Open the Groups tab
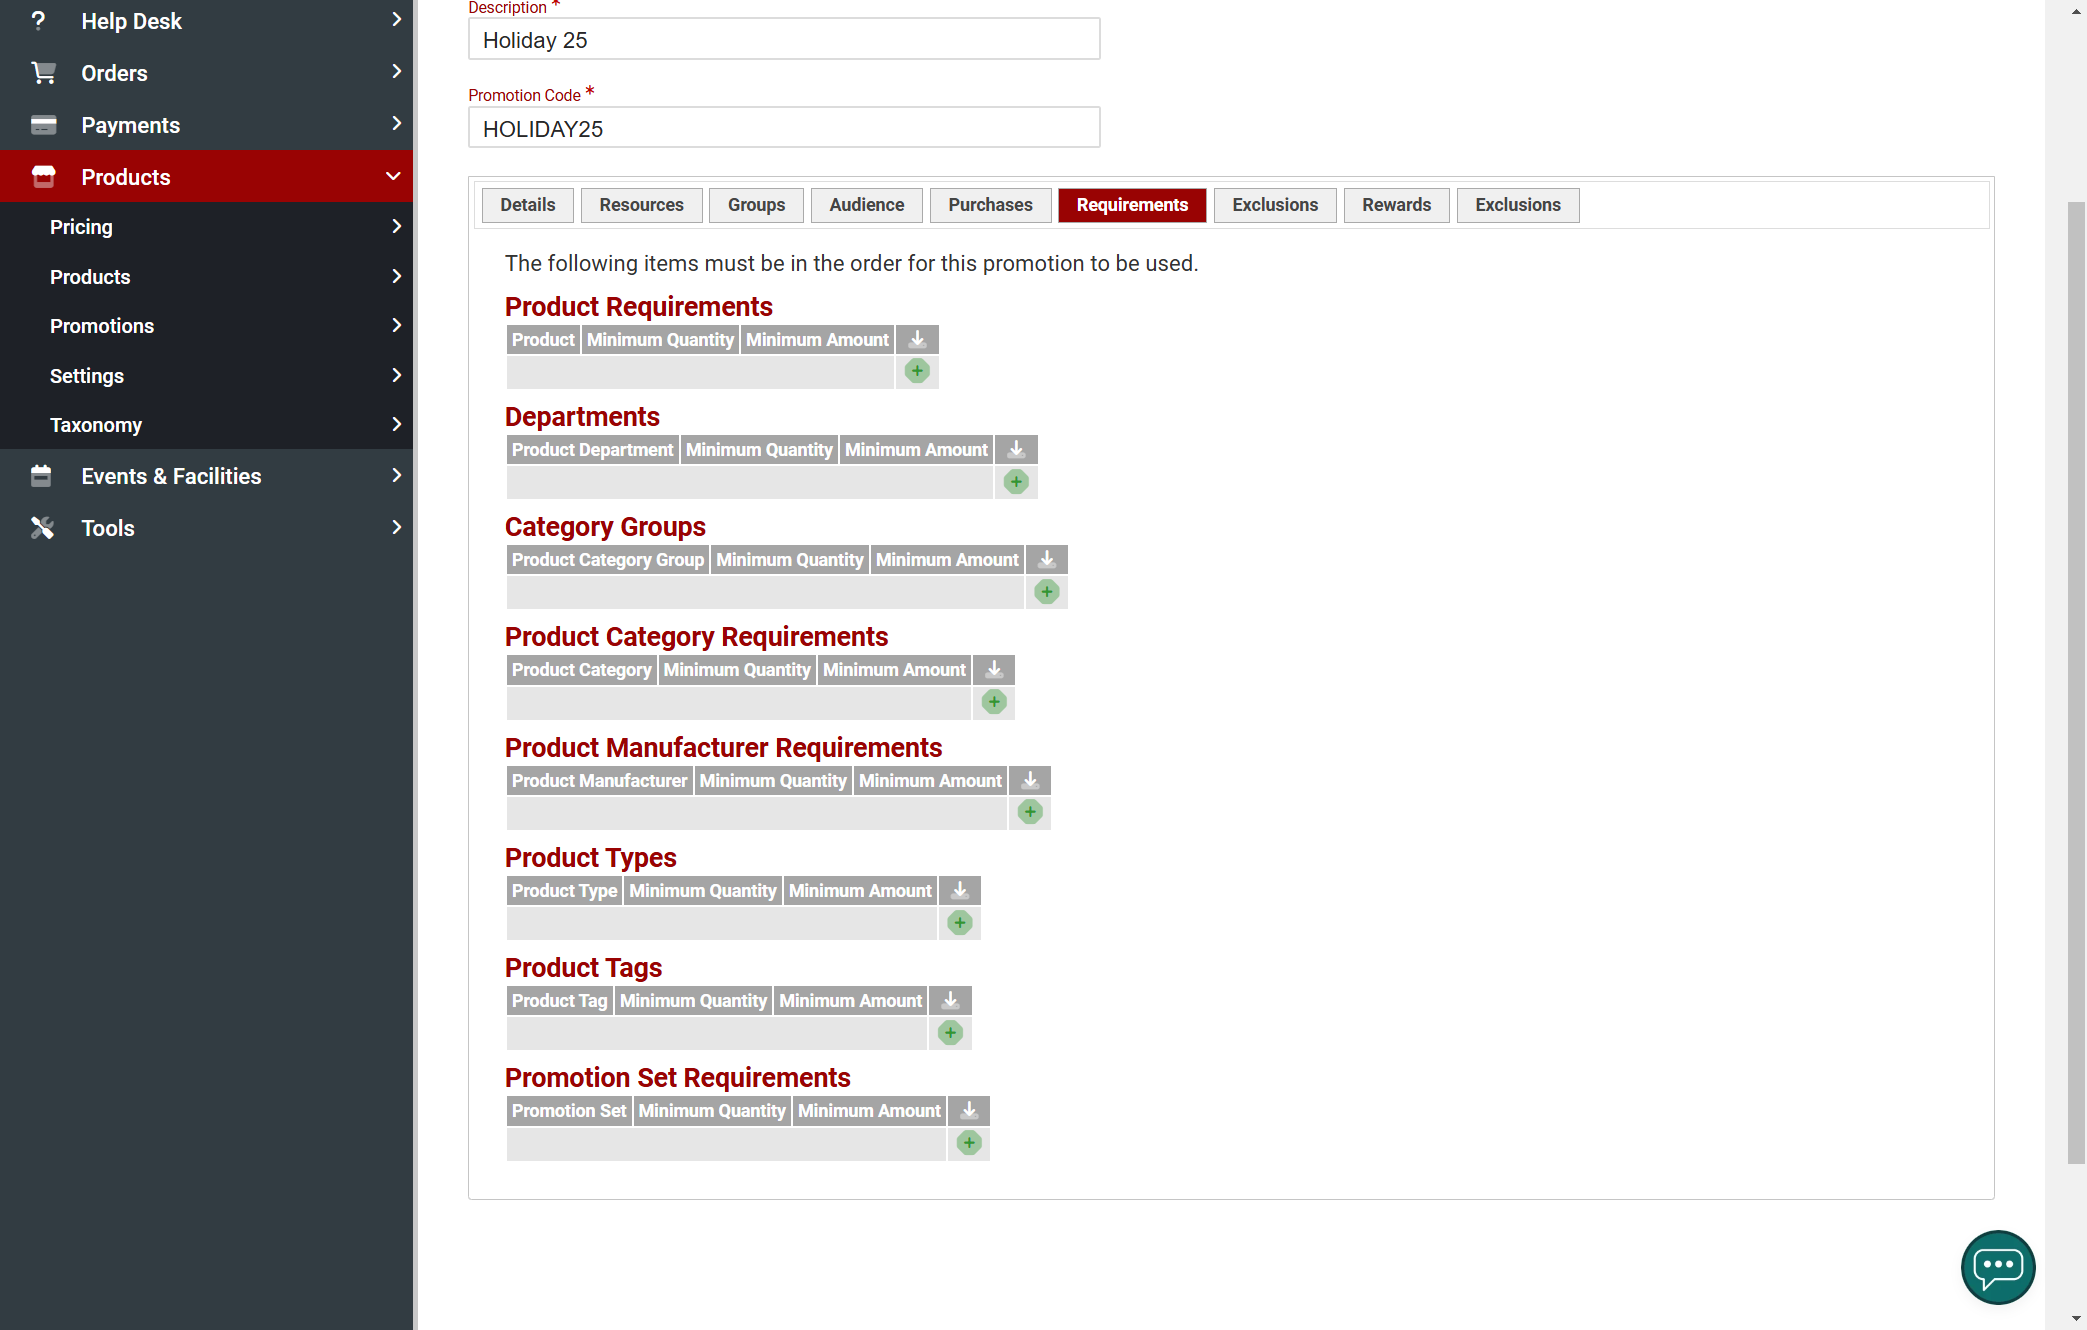 point(757,205)
